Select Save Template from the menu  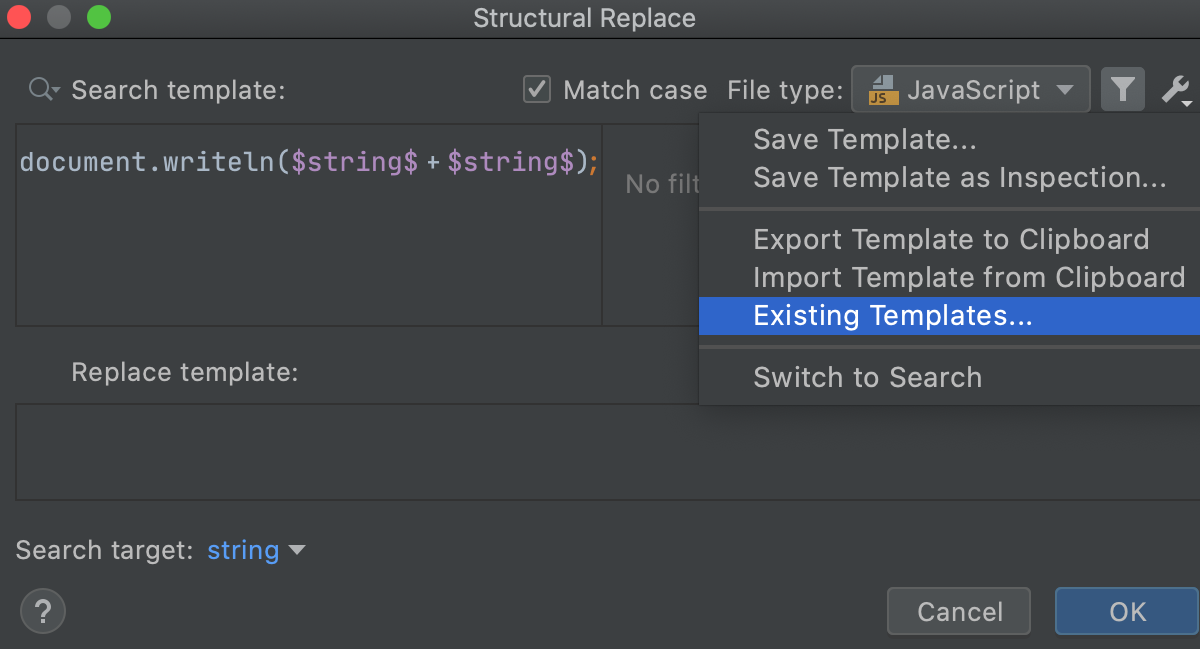[x=864, y=140]
